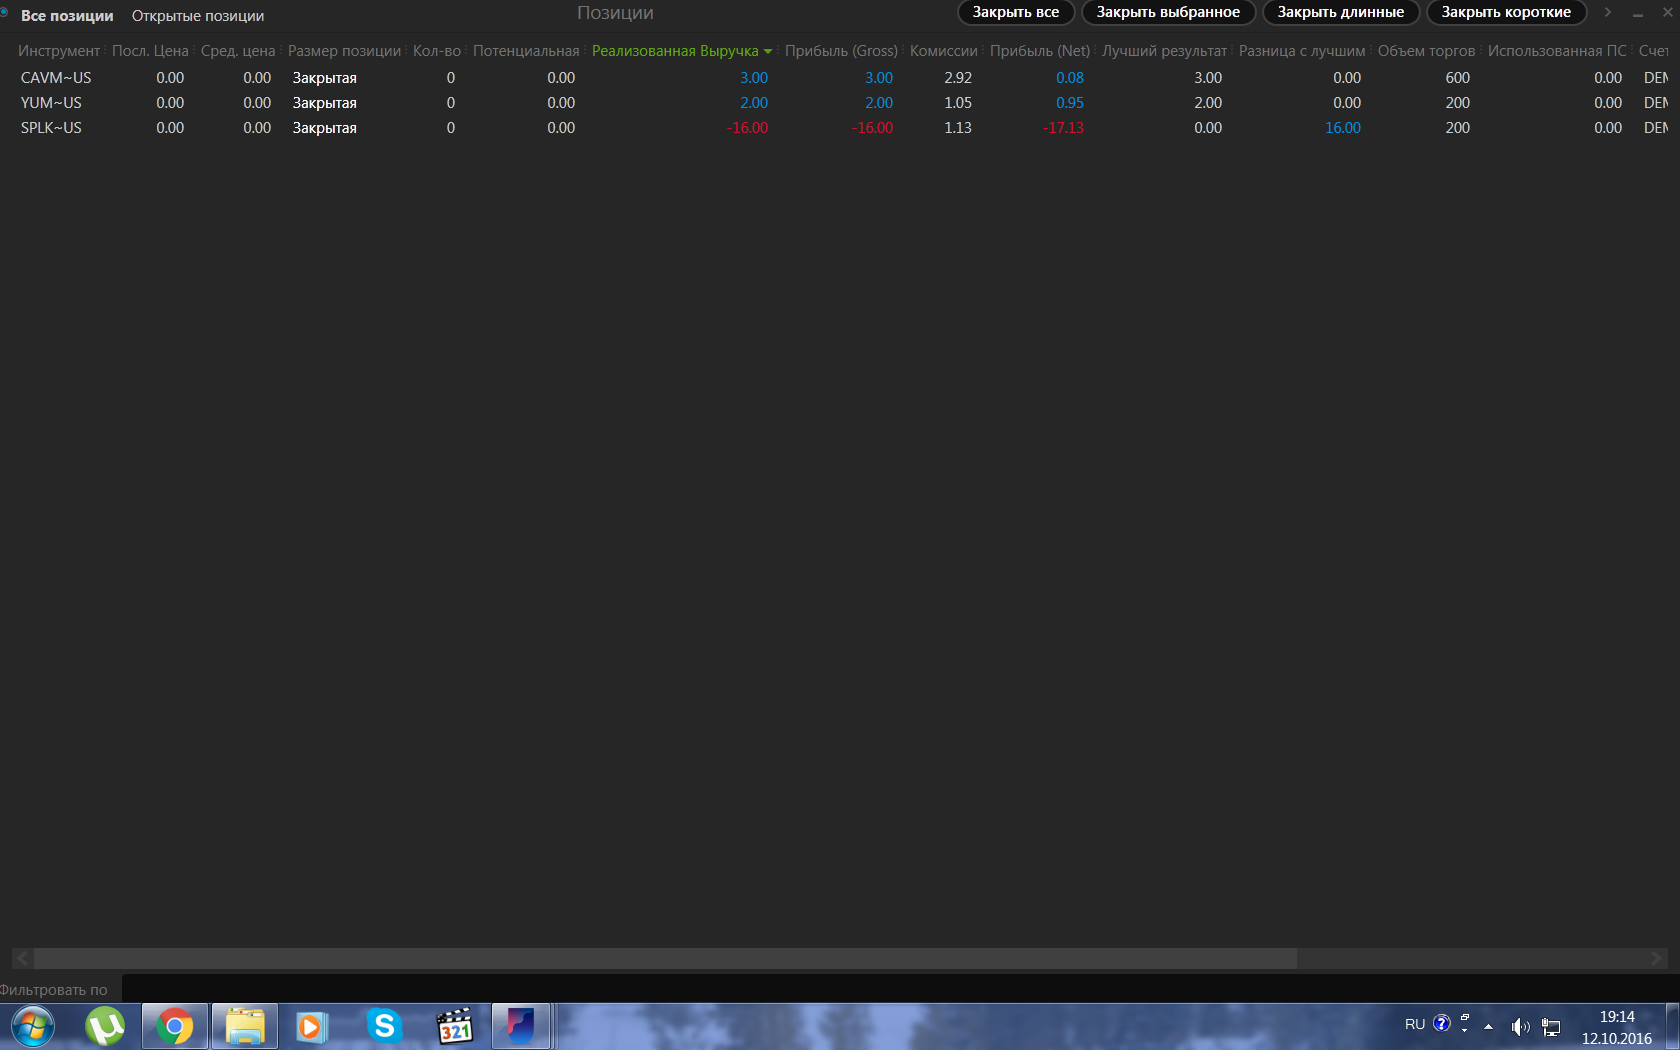Click the help question mark tray icon
1680x1050 pixels.
pyautogui.click(x=1441, y=1023)
